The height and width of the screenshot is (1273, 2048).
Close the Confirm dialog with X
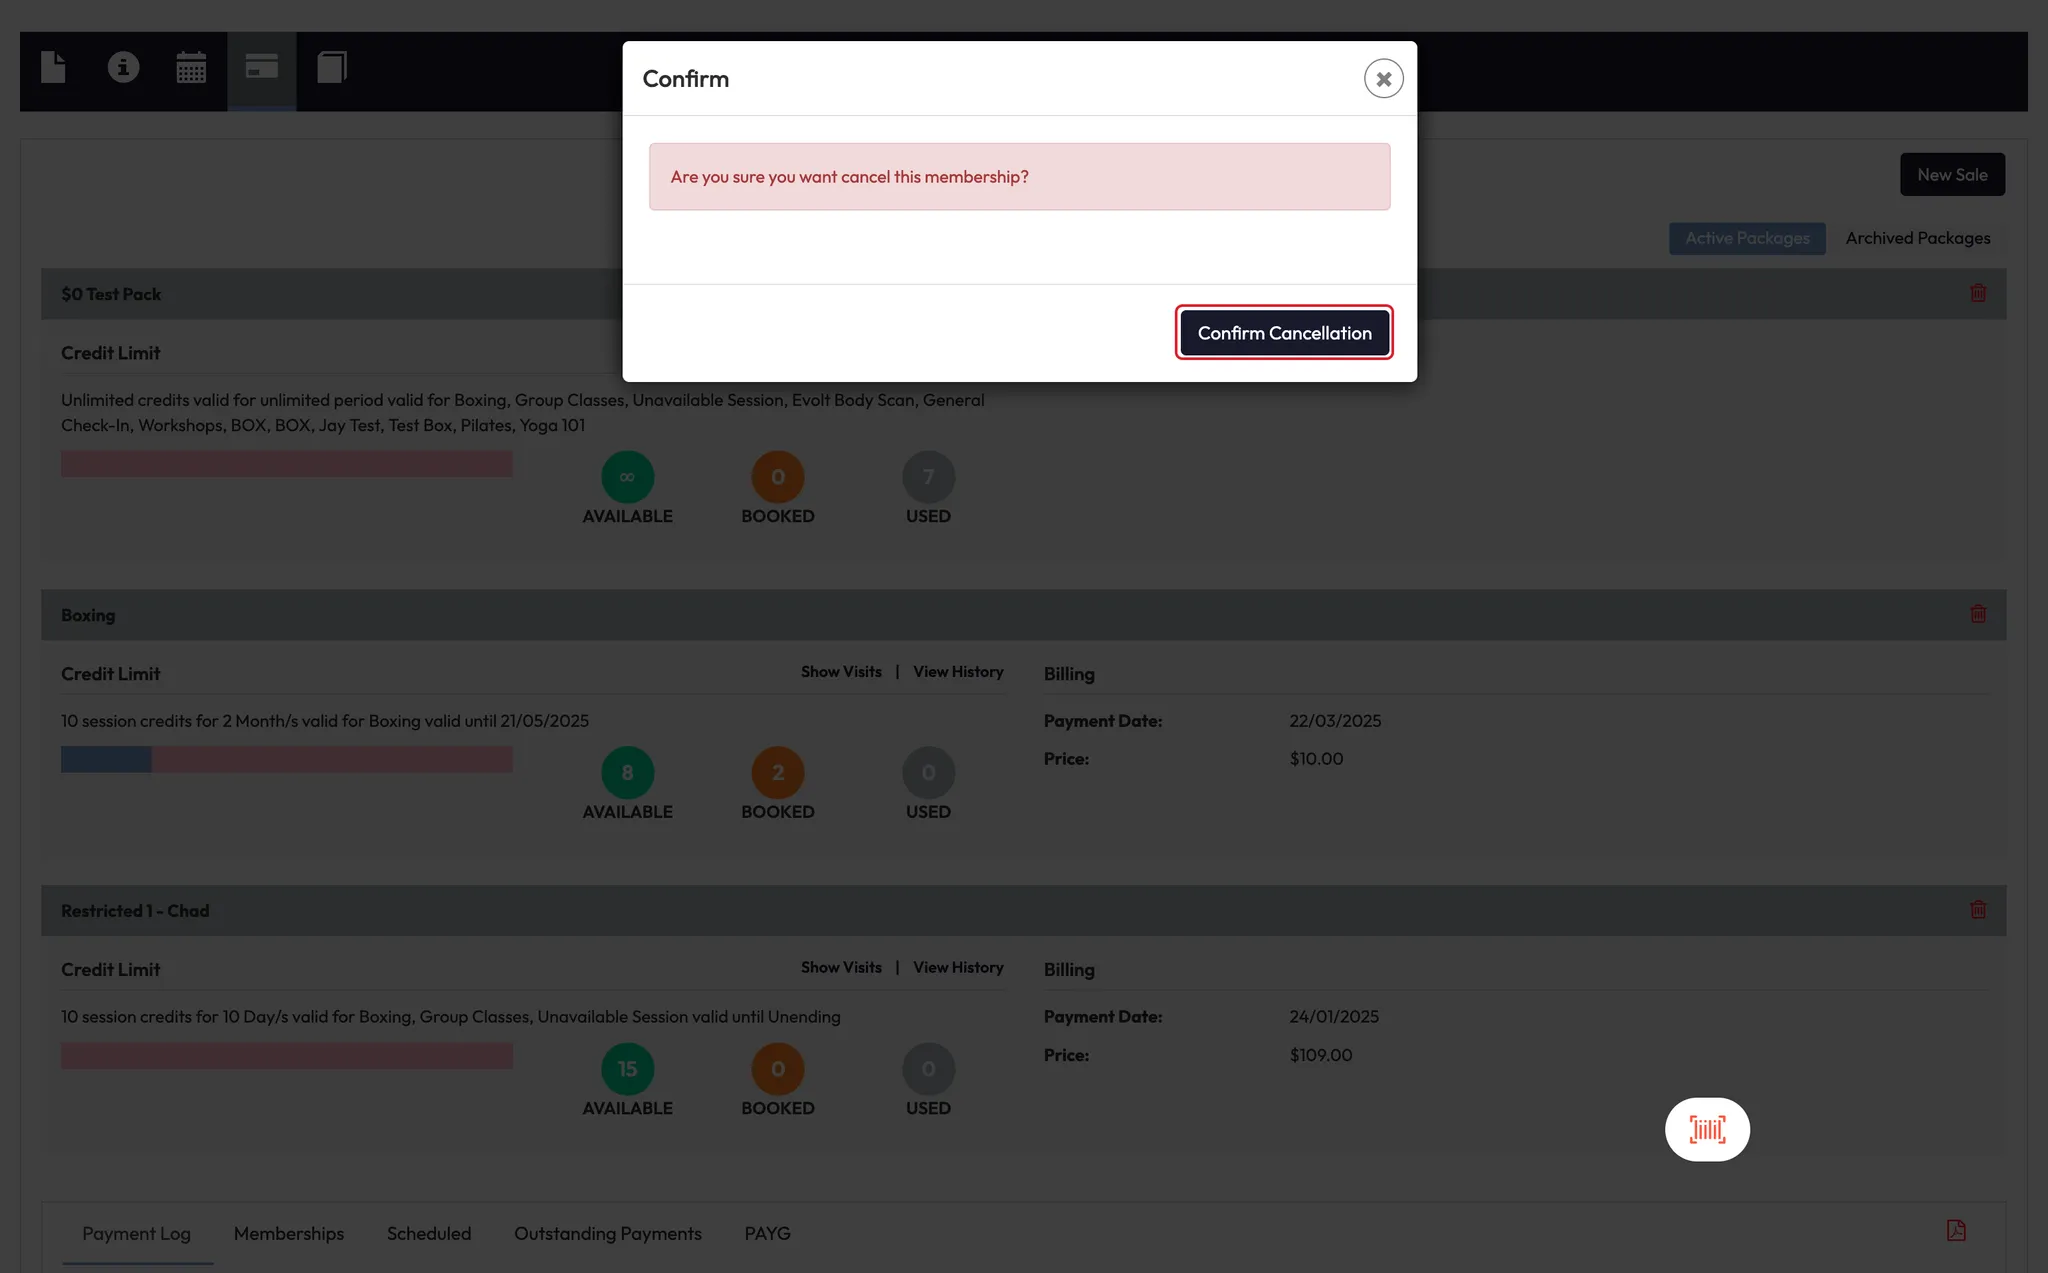tap(1383, 79)
